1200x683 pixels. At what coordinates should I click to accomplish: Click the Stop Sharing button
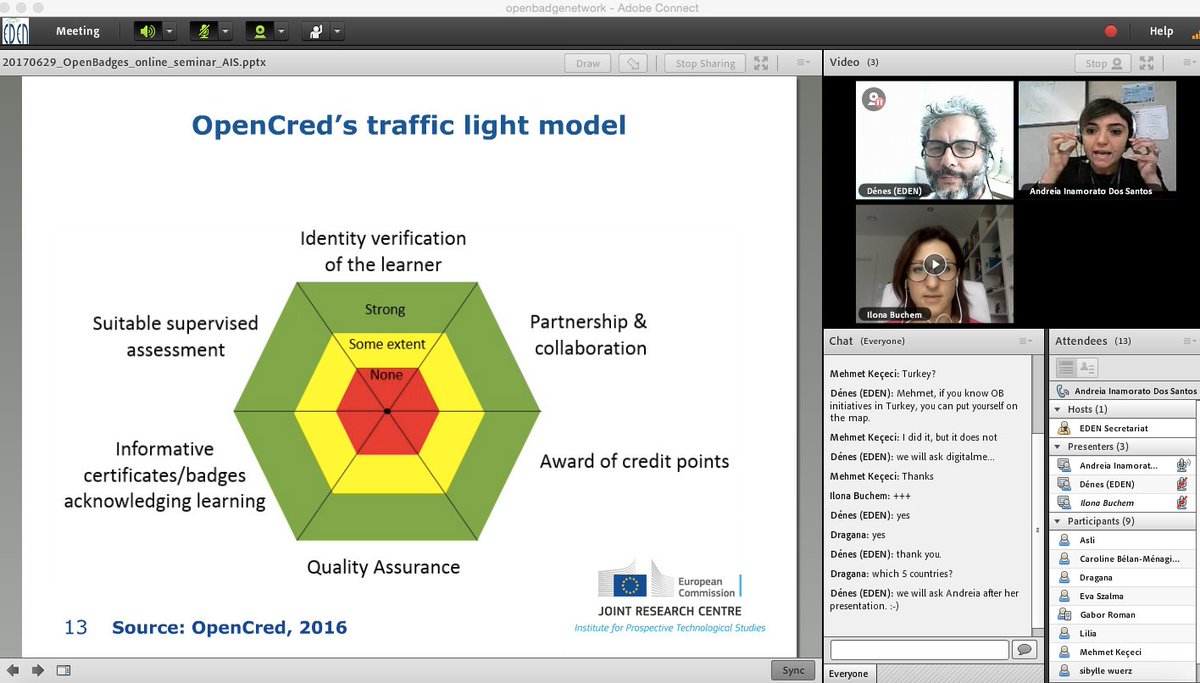pyautogui.click(x=705, y=63)
